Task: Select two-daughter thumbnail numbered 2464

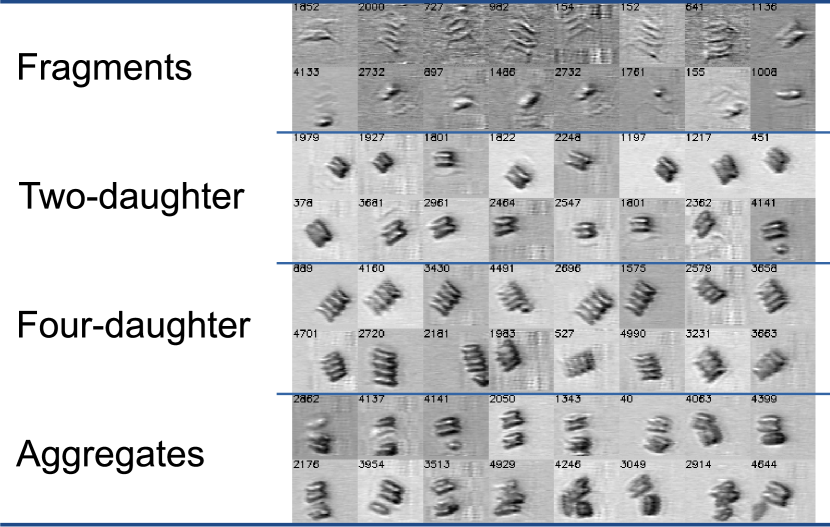Action: (521, 230)
